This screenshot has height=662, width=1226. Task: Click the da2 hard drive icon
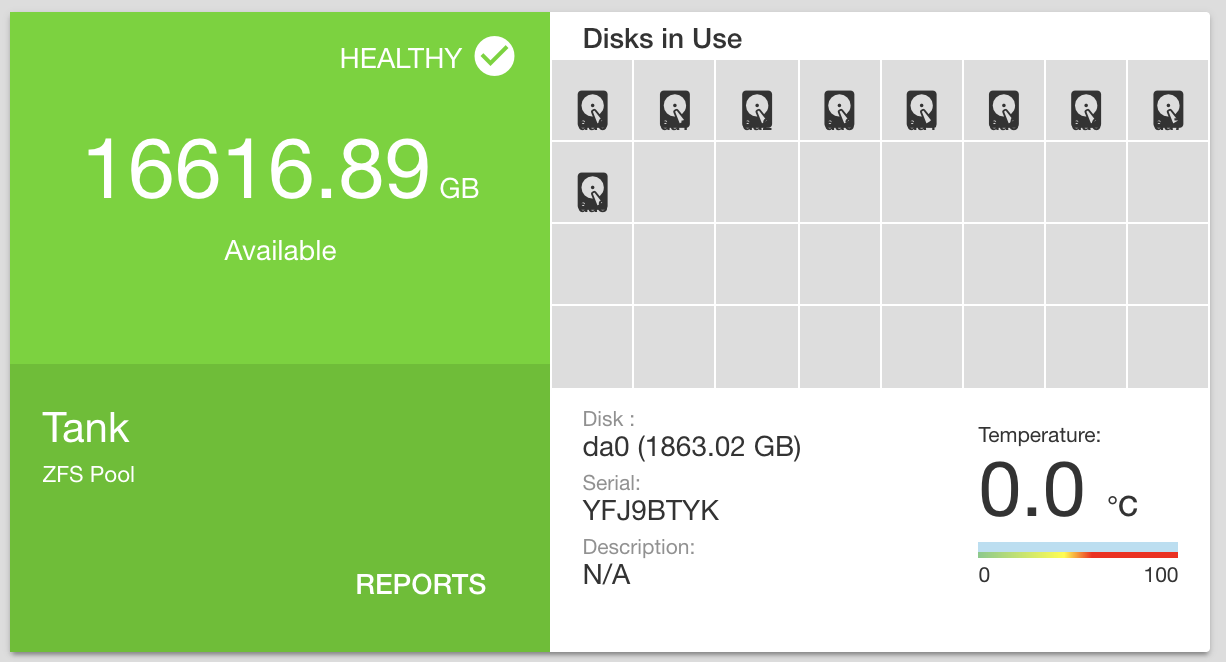click(x=757, y=110)
